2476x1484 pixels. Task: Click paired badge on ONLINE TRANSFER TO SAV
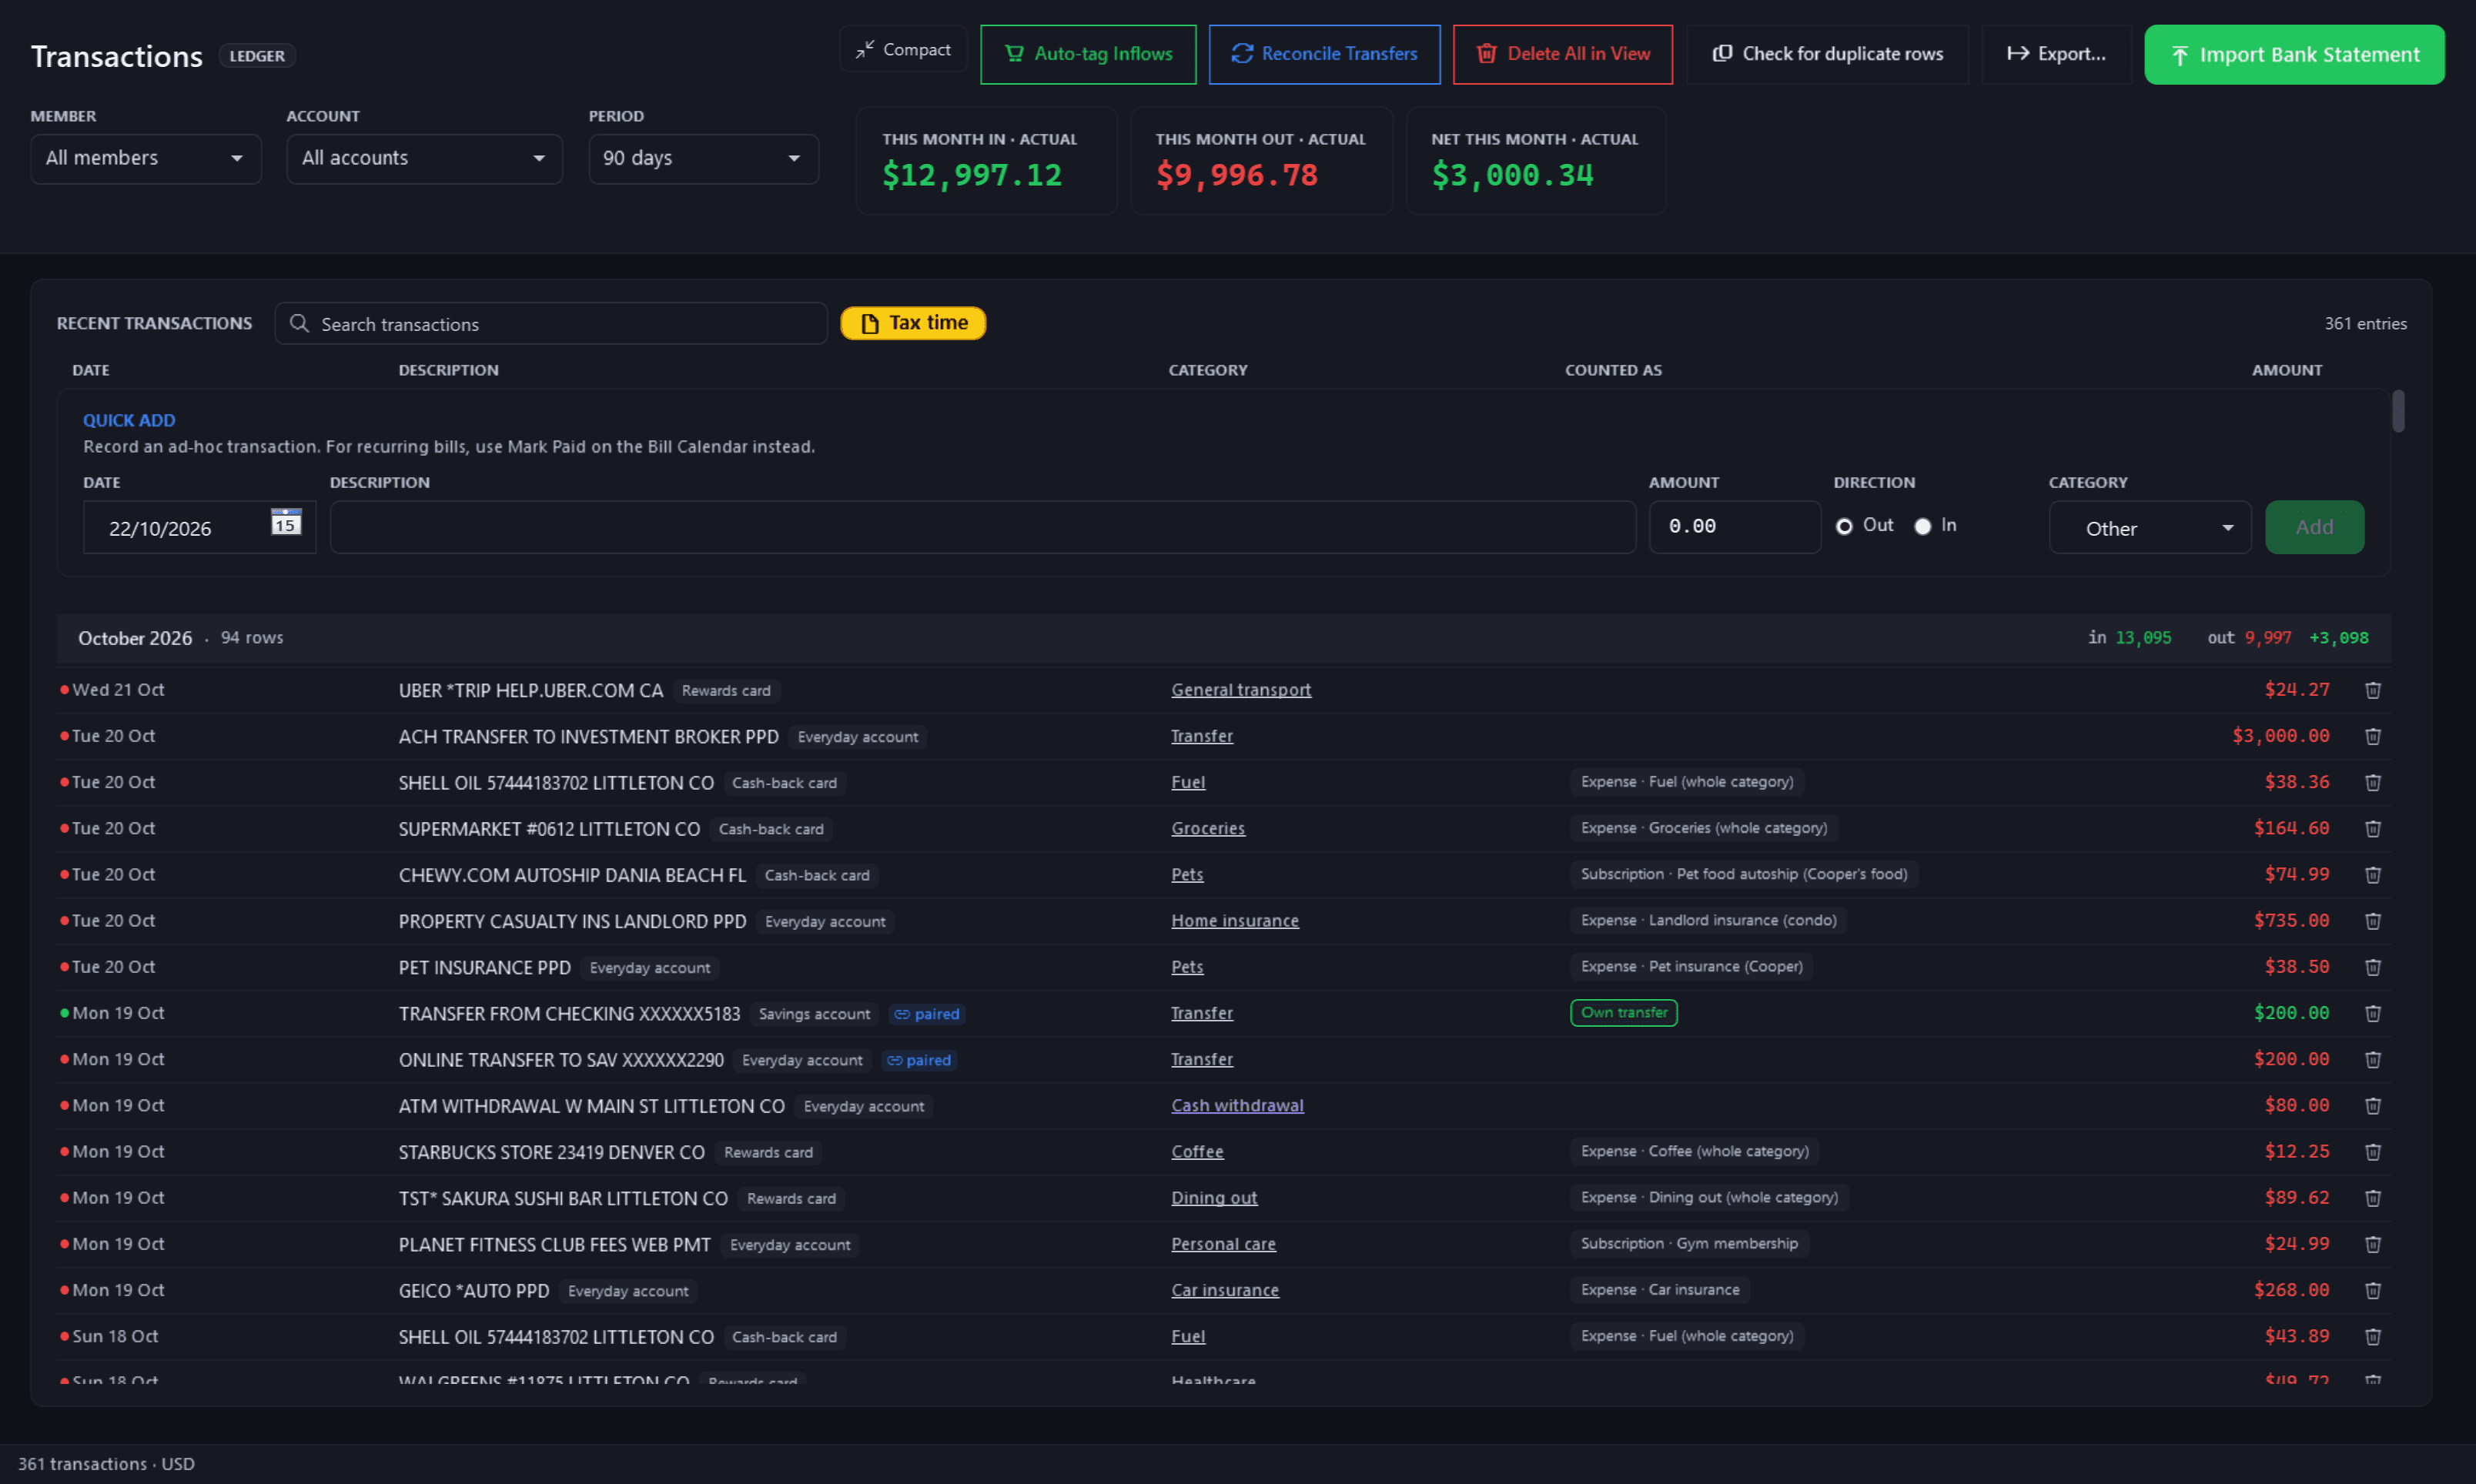(x=918, y=1060)
